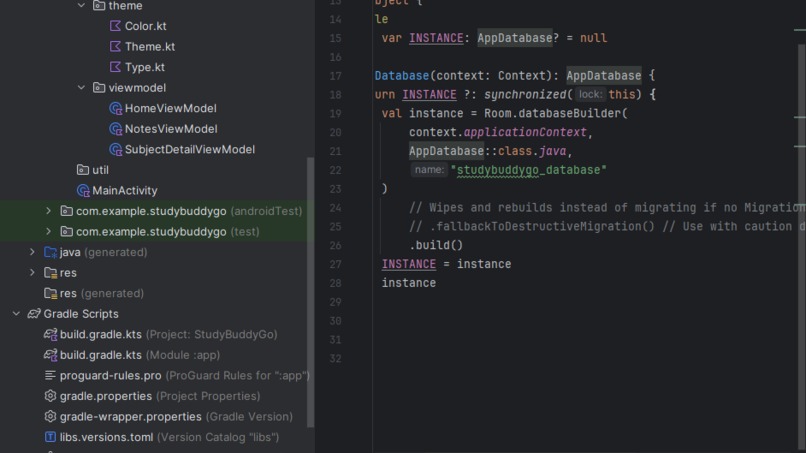Expand the res folder chevron
The image size is (806, 453).
click(32, 273)
